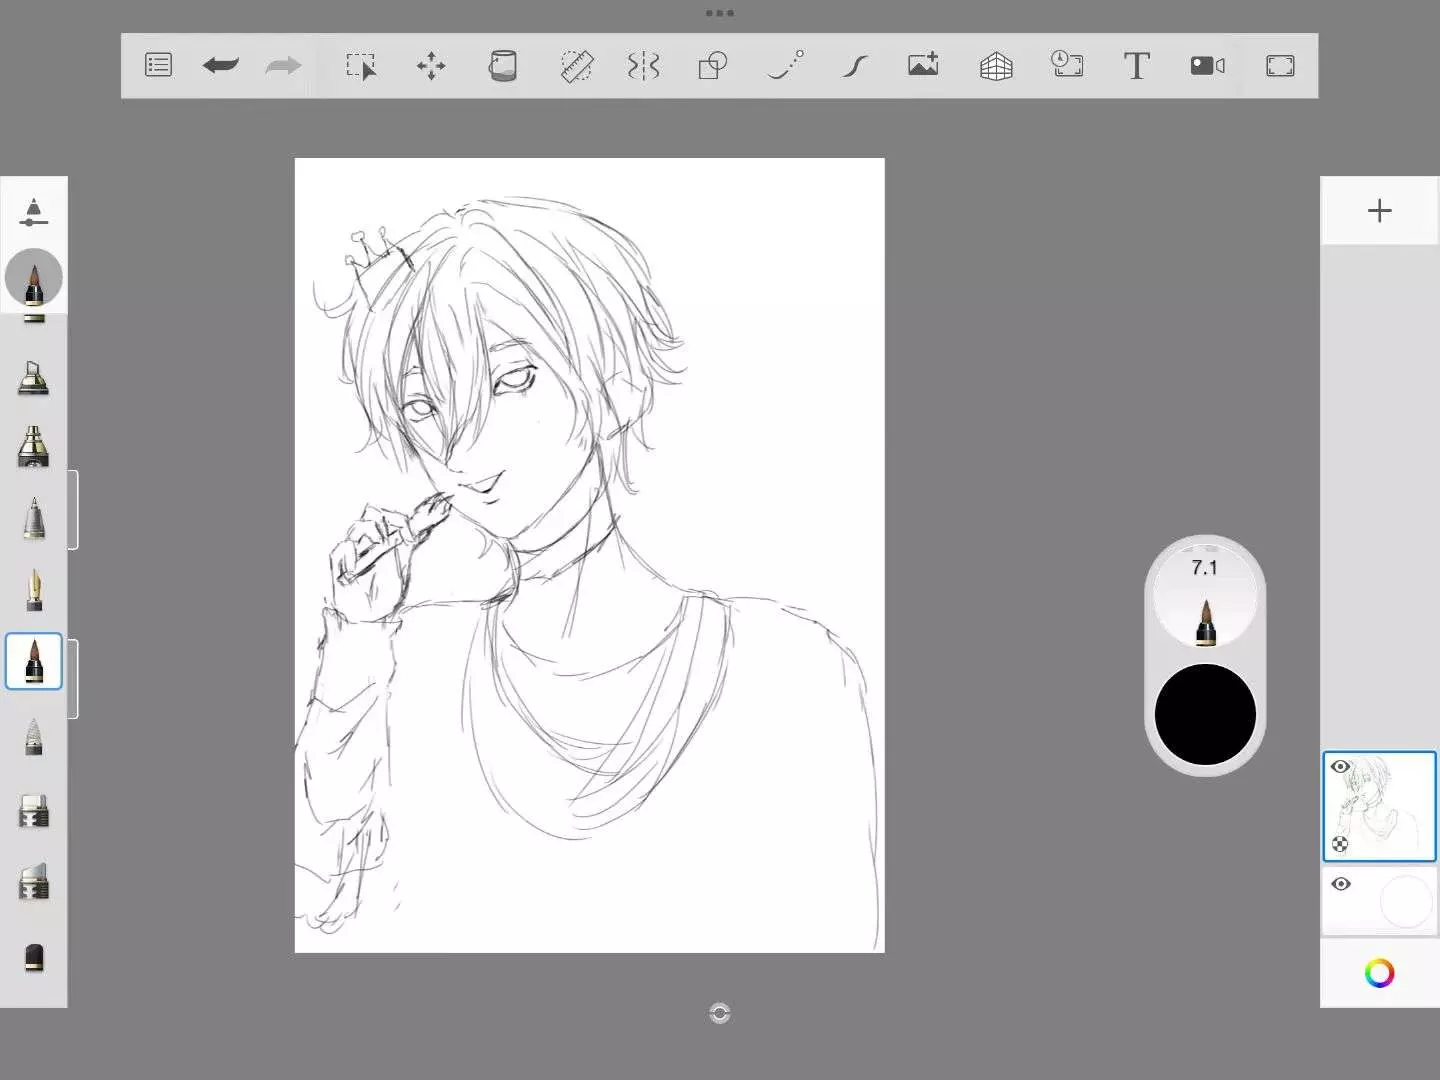Add text with the Text tool
The height and width of the screenshot is (1080, 1440).
pyautogui.click(x=1136, y=66)
